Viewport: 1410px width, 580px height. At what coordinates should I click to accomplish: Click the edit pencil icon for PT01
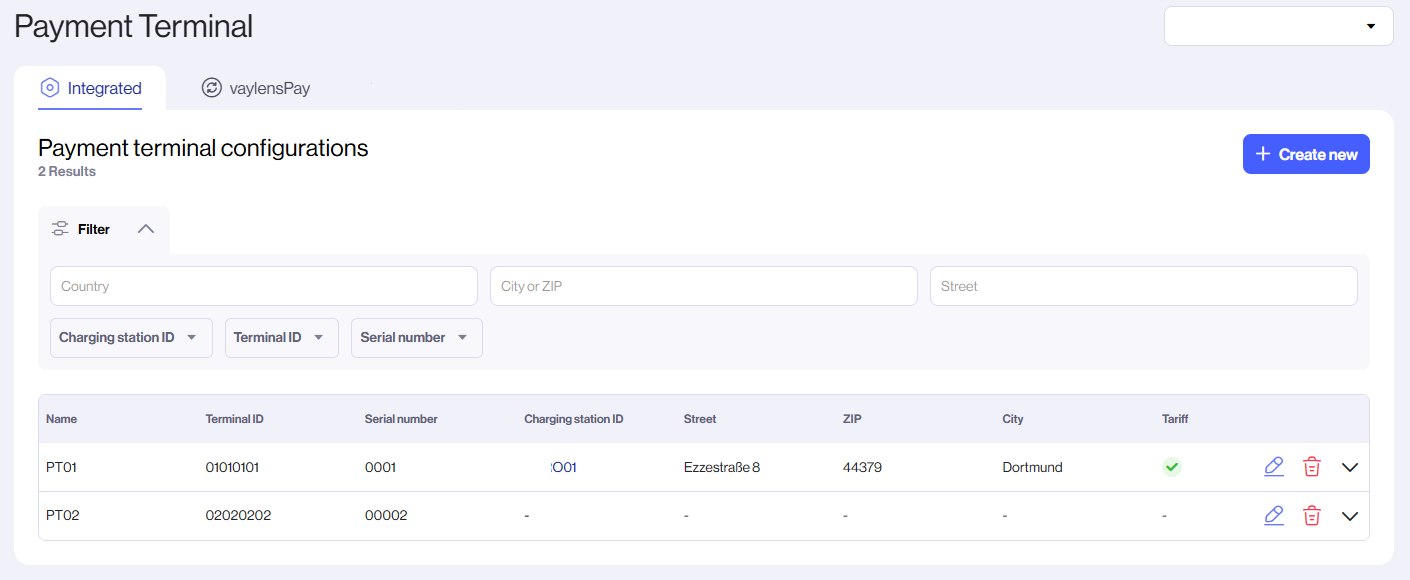pyautogui.click(x=1273, y=466)
